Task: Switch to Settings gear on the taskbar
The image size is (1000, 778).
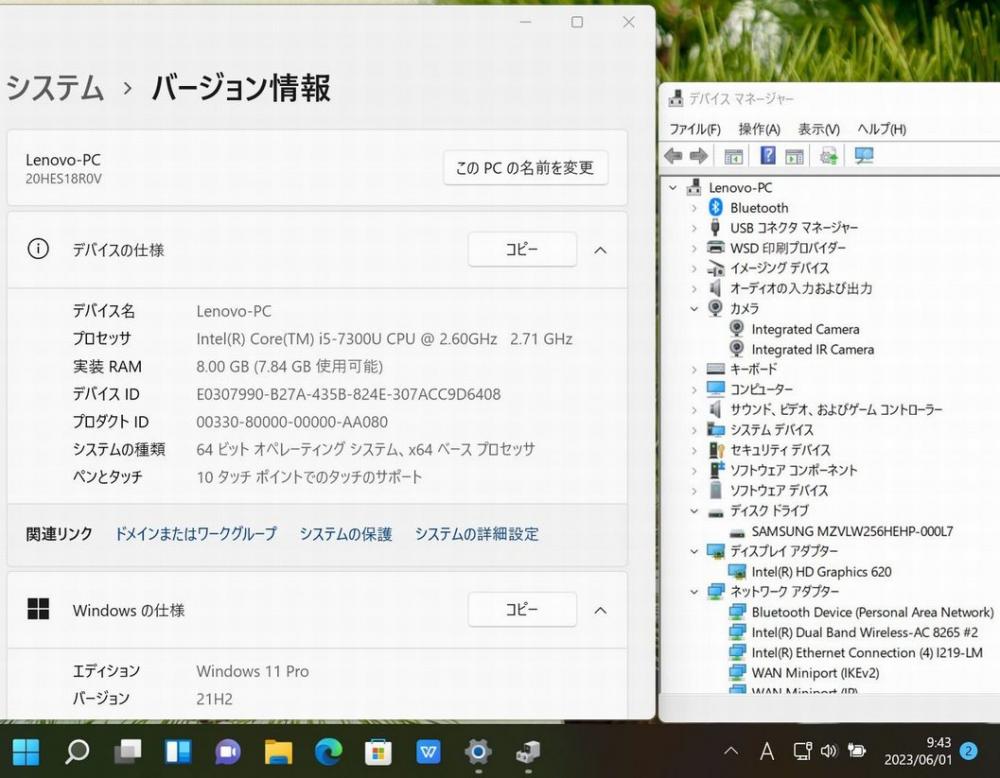Action: click(x=478, y=752)
